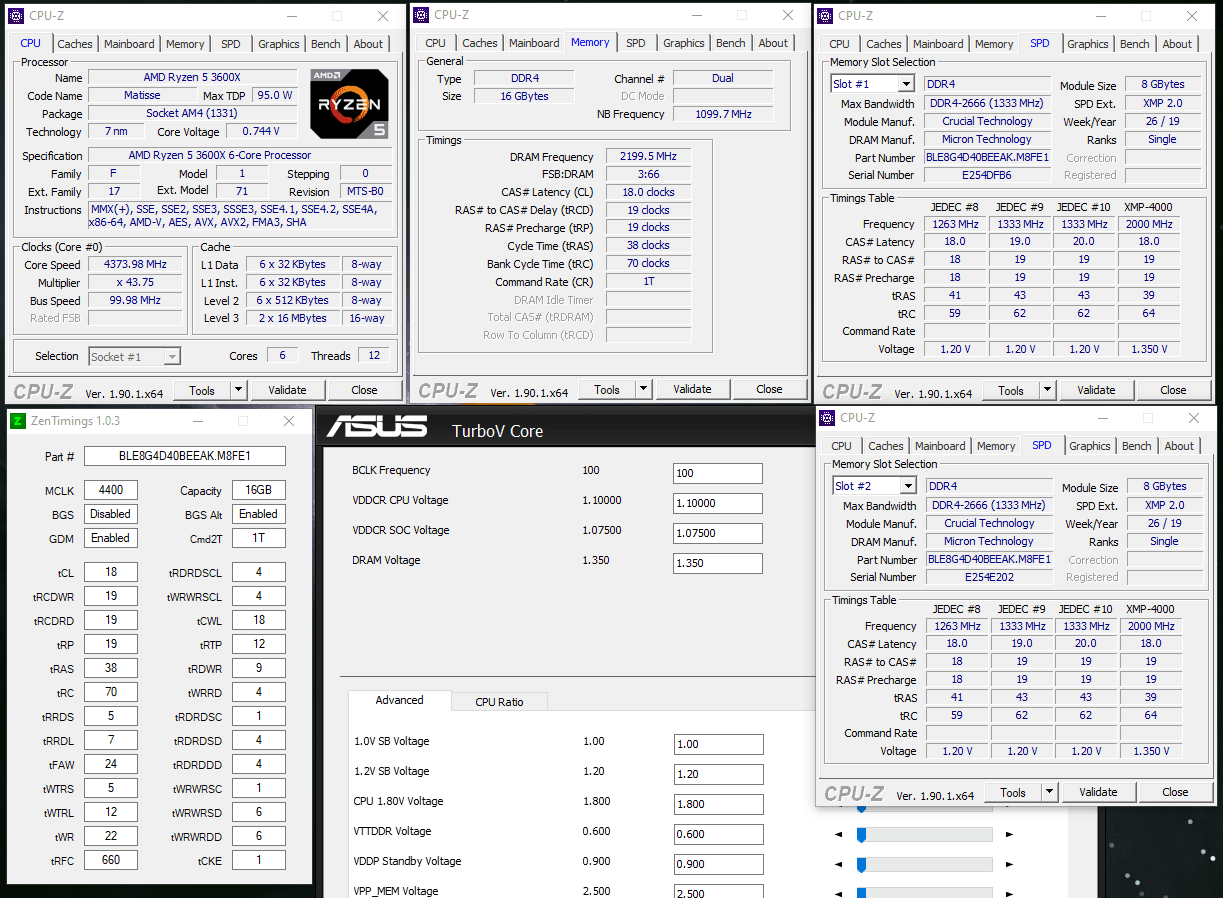Select Advanced tab in TurboV Core

[x=400, y=700]
